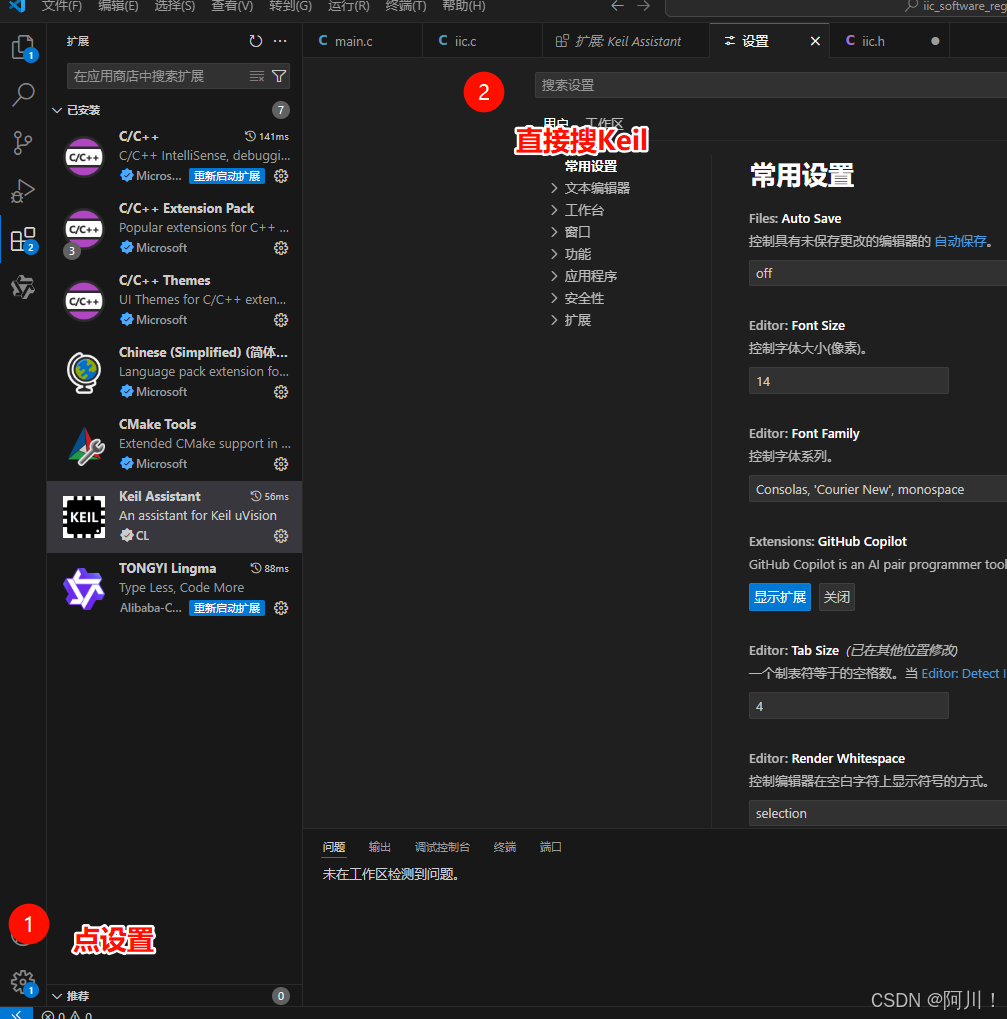Click 关闭 button for GitHub Copilot

pos(837,597)
